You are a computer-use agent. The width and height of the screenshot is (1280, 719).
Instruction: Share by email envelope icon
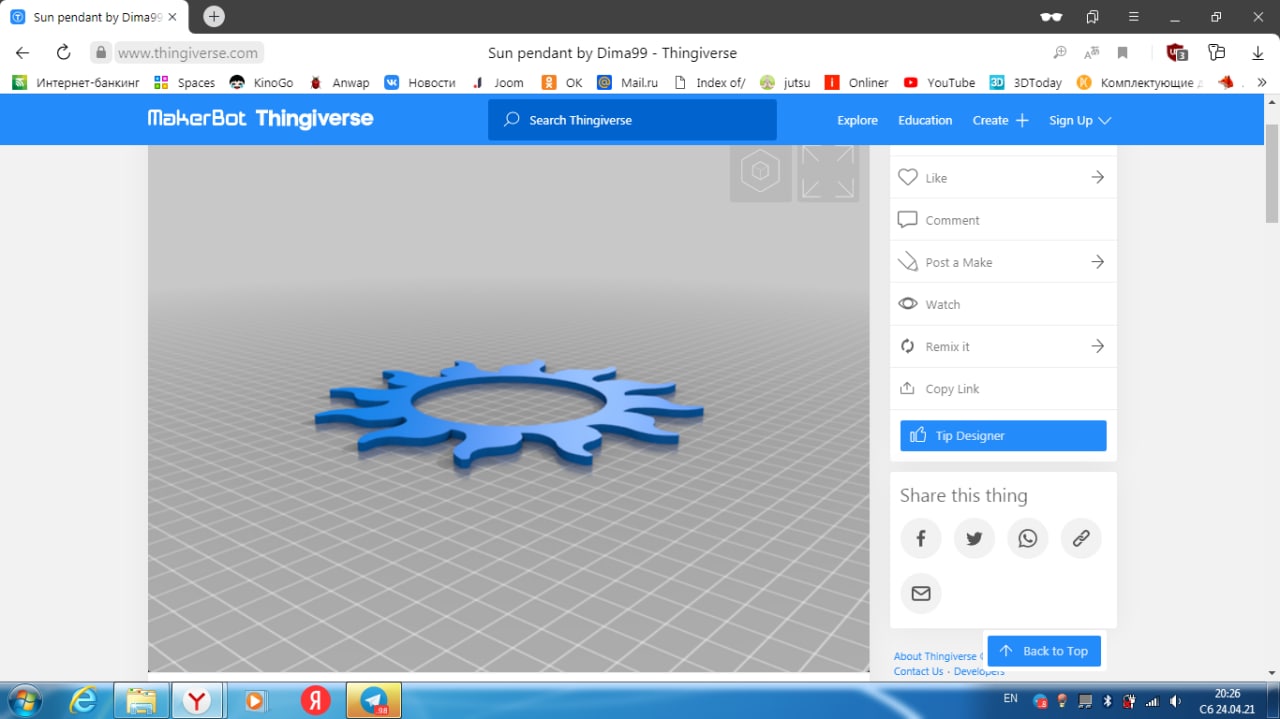[x=921, y=593]
